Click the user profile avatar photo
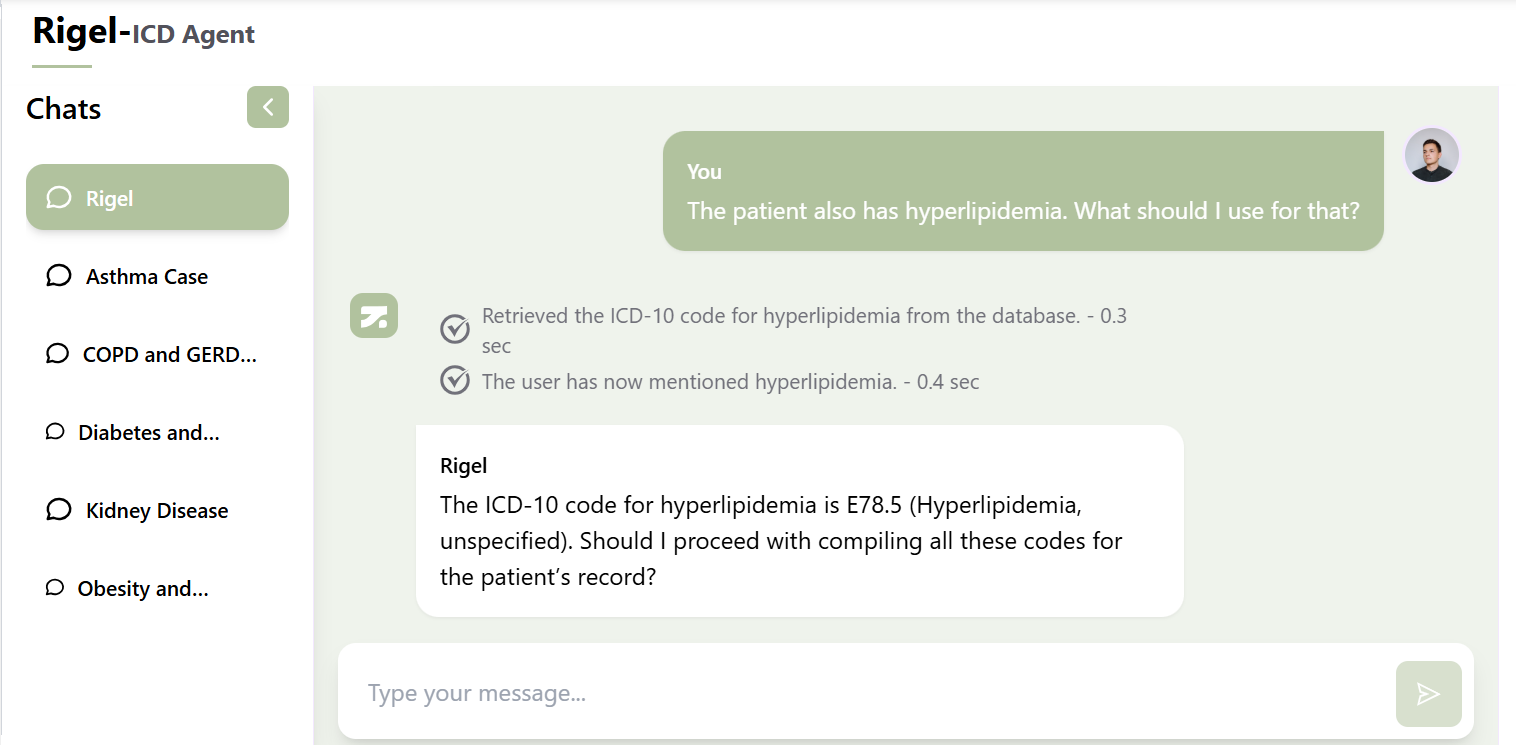 pos(1432,155)
